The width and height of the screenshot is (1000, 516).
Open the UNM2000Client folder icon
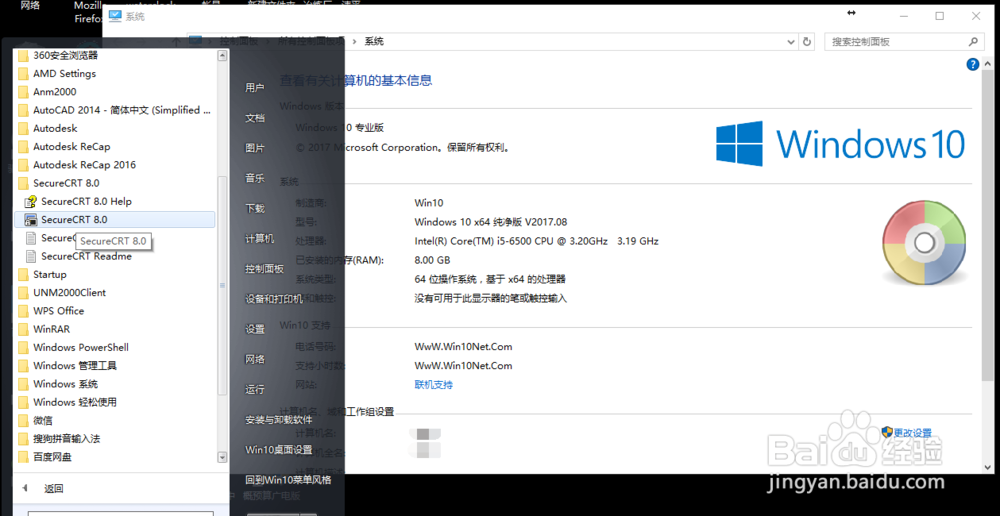23,293
